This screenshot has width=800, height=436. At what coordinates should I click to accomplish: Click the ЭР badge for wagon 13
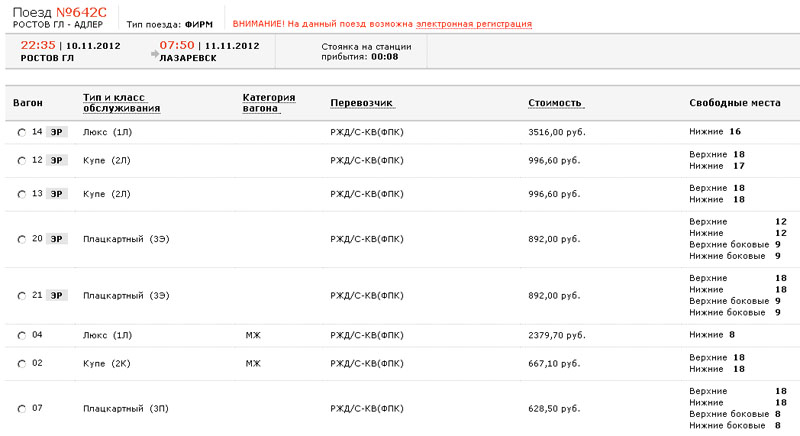58,194
